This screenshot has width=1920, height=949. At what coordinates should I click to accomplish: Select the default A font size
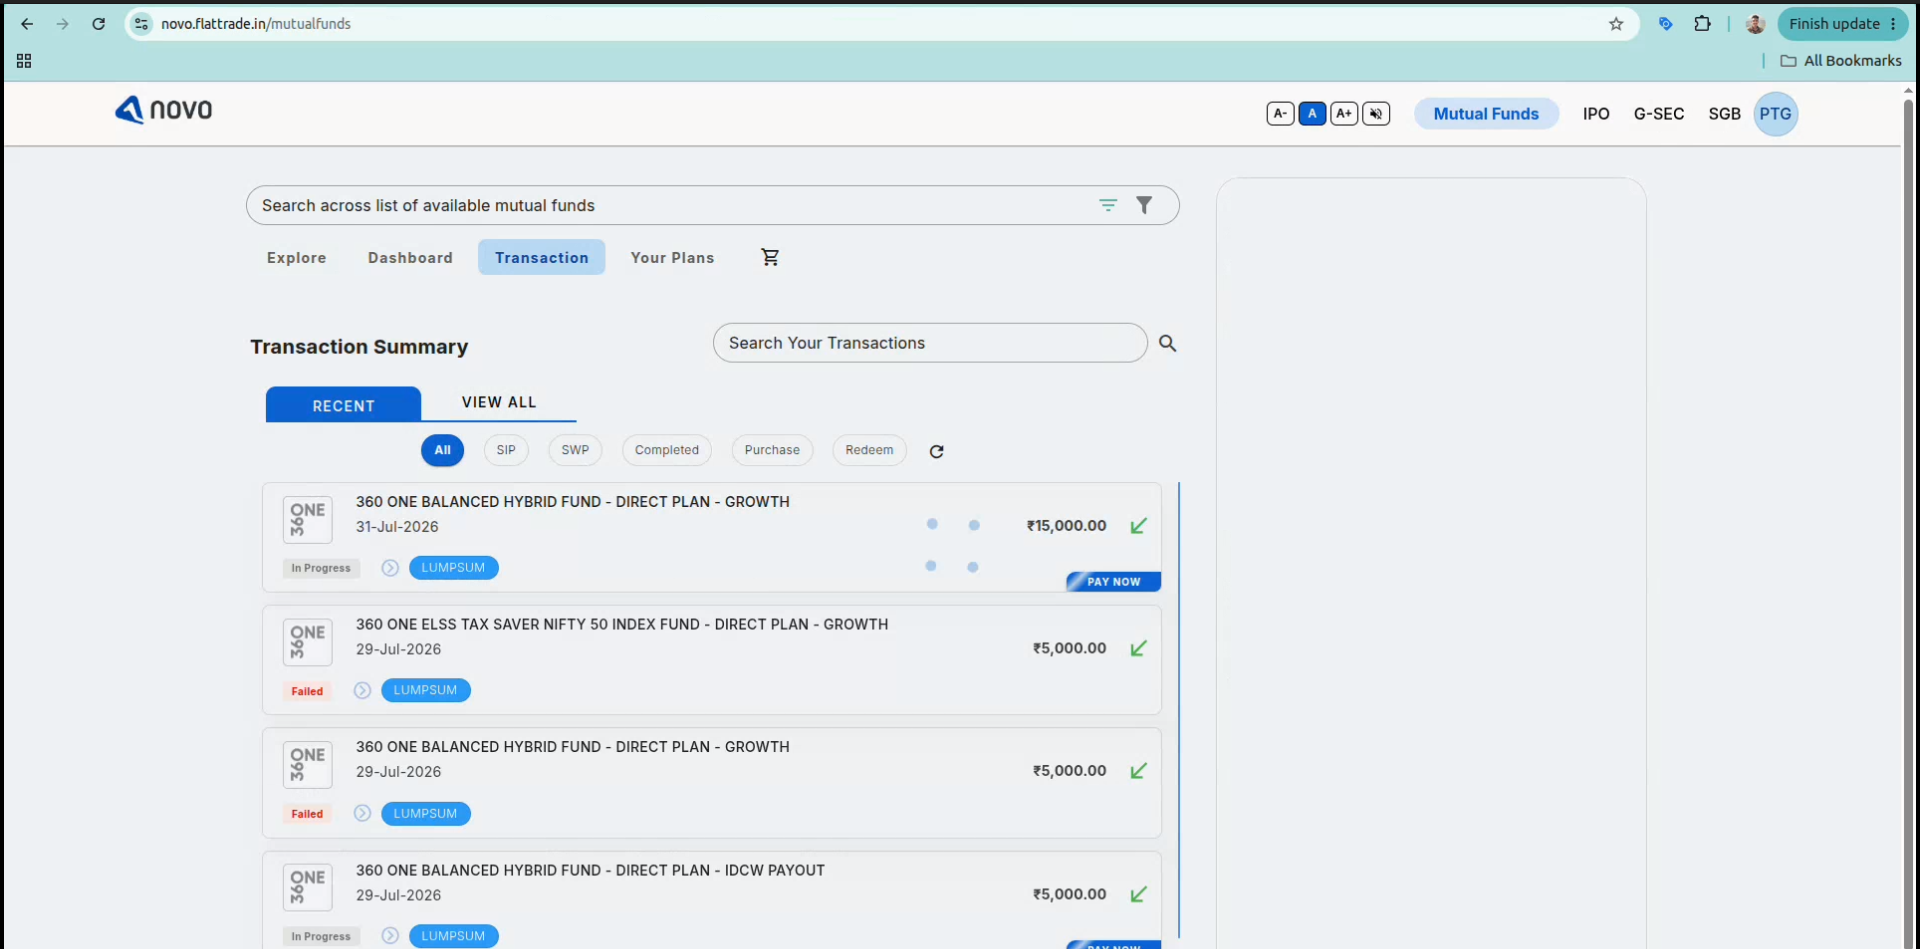1312,114
